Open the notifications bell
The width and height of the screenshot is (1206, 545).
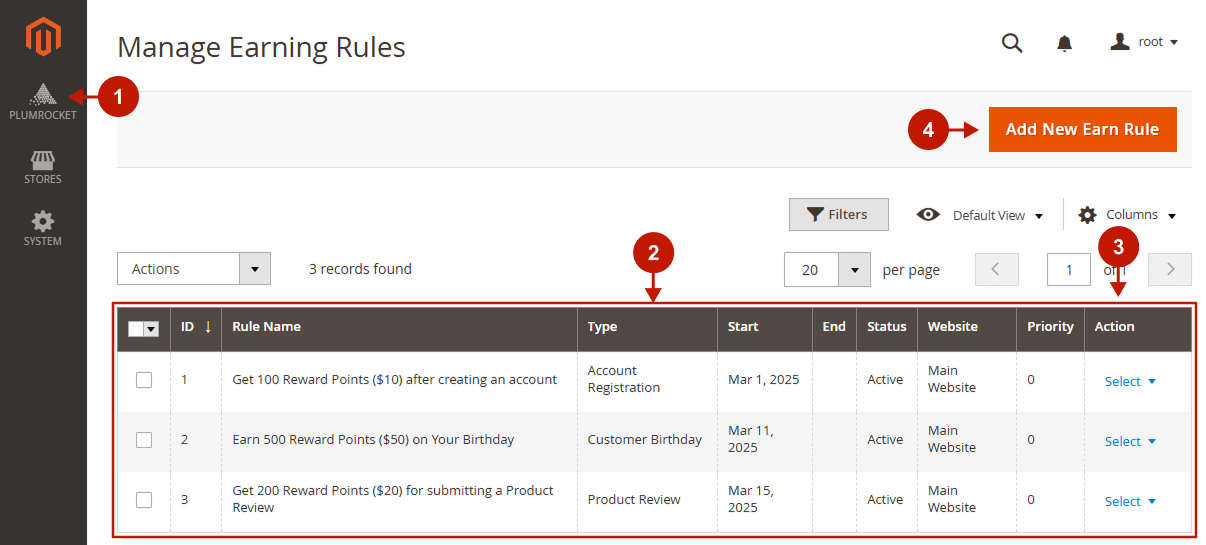1064,43
